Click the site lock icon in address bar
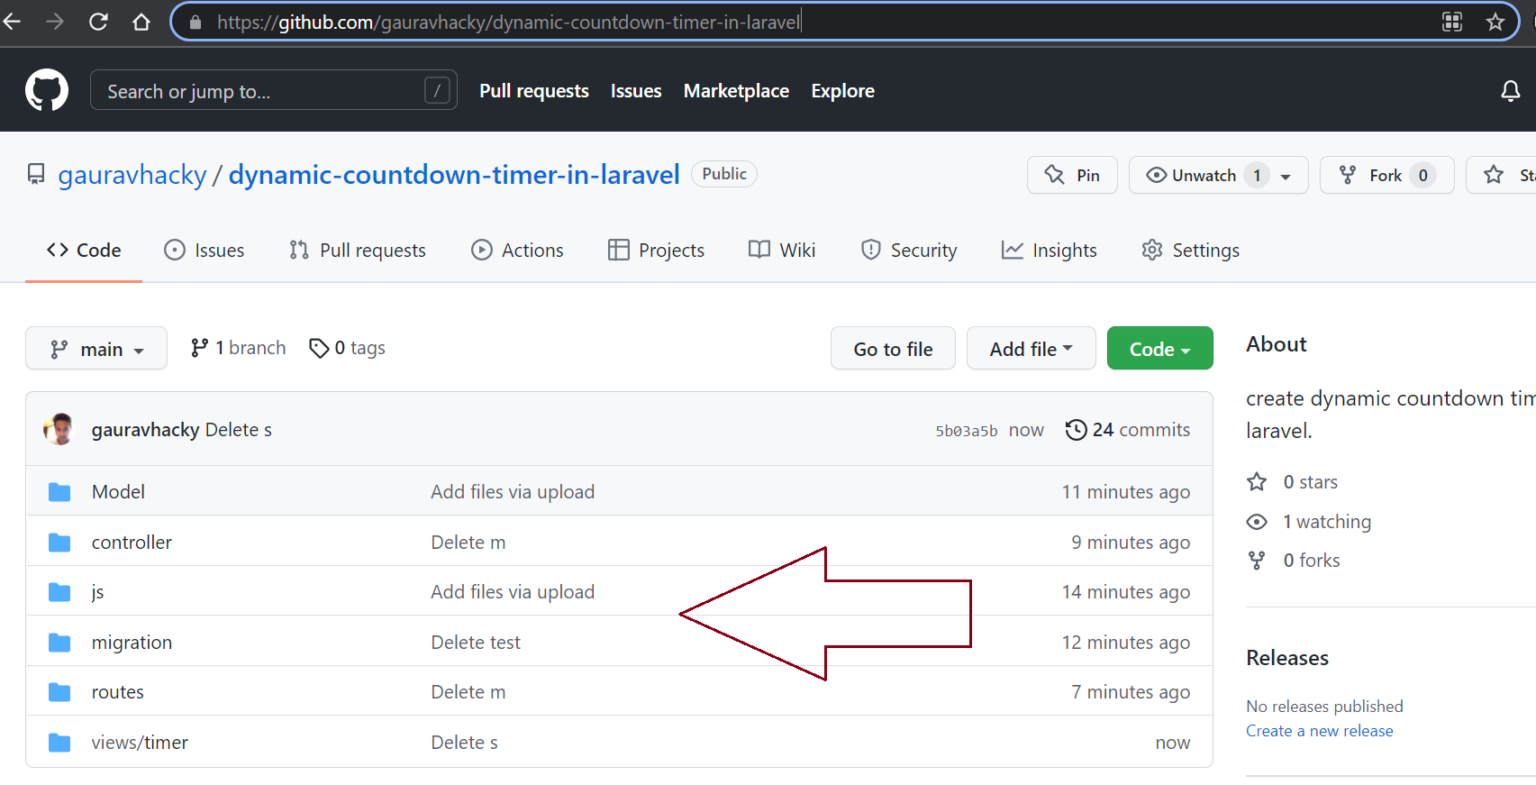 point(196,22)
